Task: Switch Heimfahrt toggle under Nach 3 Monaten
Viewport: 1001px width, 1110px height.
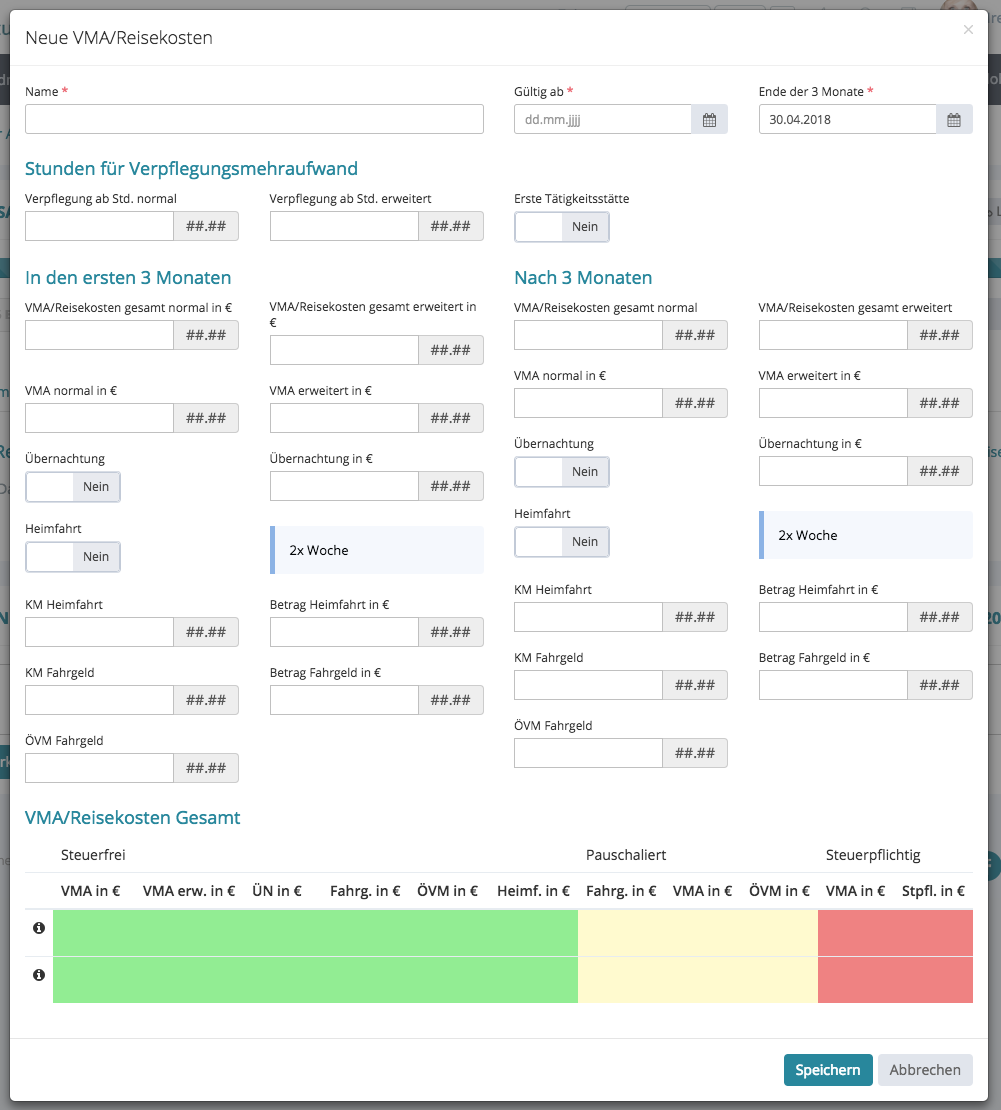Action: coord(562,542)
